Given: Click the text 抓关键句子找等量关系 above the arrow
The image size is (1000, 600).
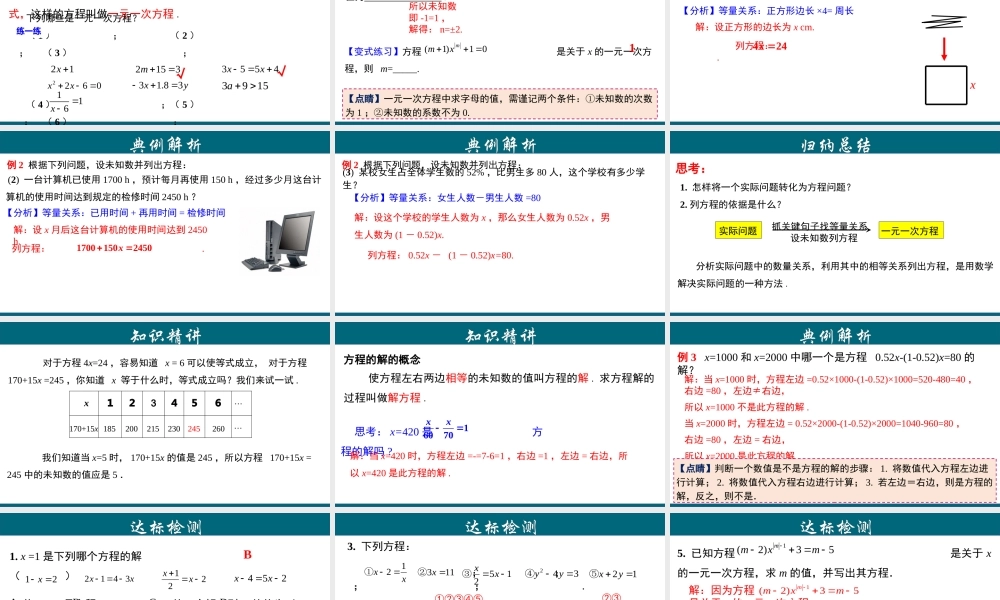Looking at the screenshot, I should tap(820, 226).
